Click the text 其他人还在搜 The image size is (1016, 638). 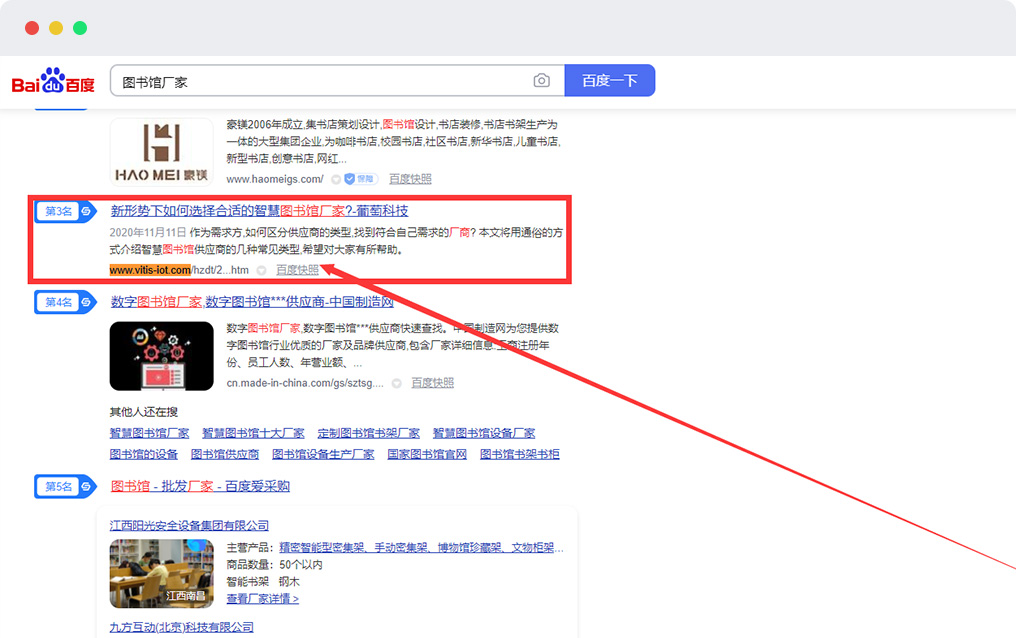144,412
